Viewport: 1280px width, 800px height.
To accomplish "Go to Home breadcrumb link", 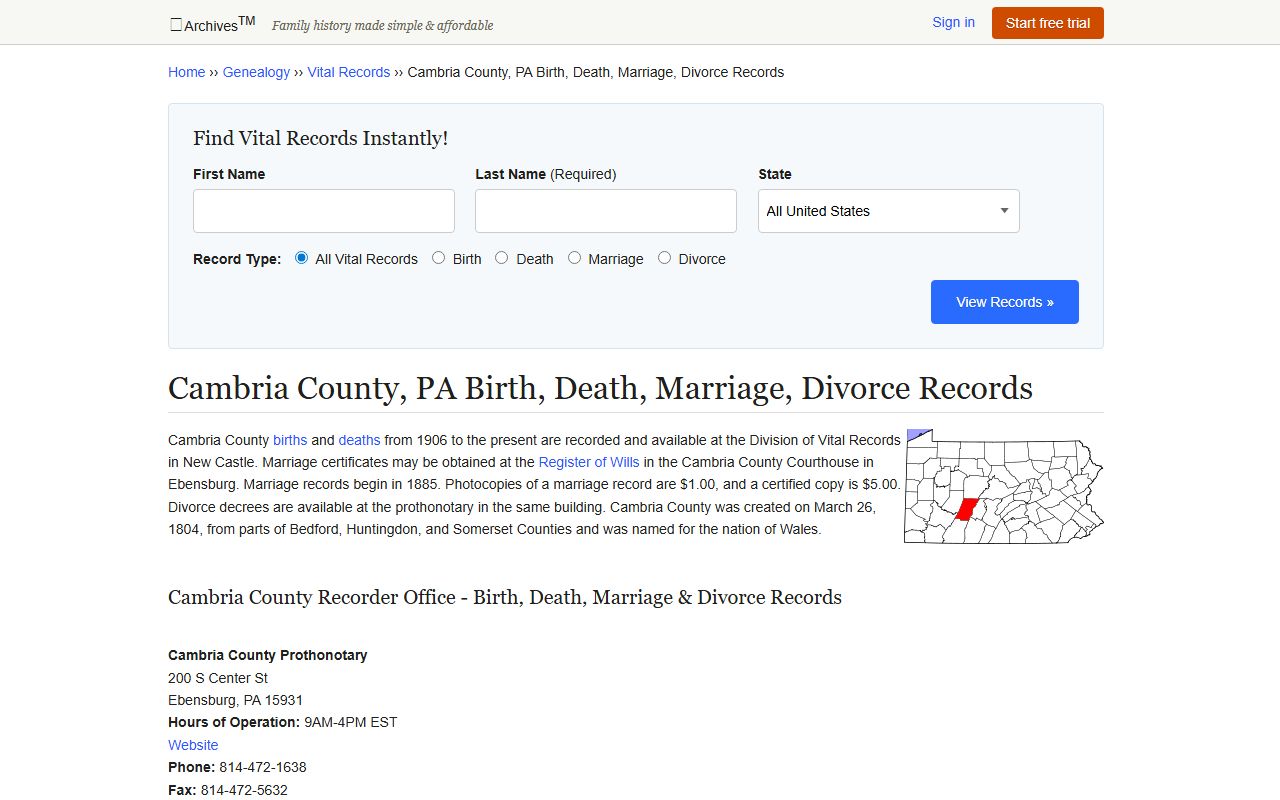I will pos(186,72).
